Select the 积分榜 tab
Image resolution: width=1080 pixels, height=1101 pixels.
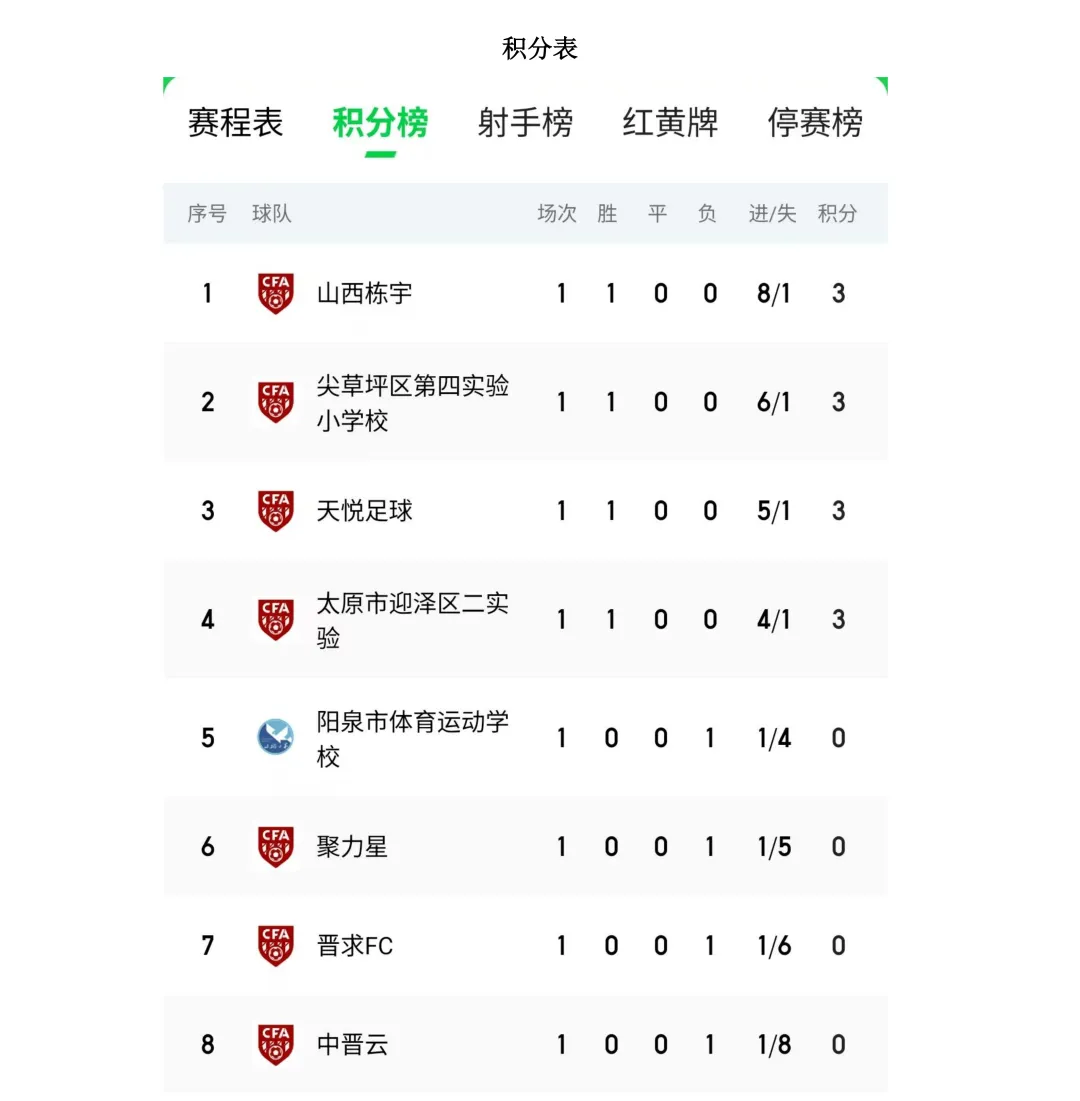[380, 123]
